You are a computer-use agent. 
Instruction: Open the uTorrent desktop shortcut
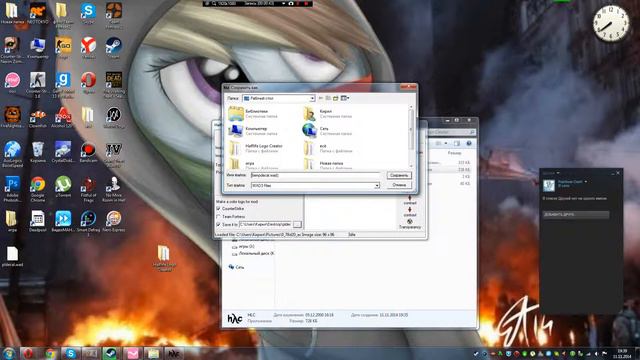tap(63, 187)
